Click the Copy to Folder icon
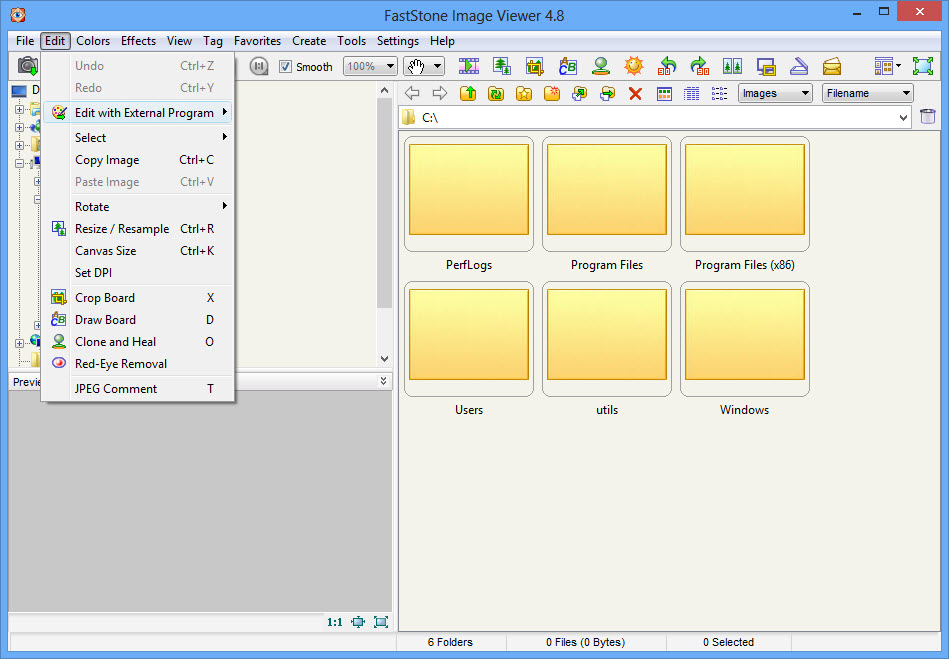This screenshot has width=949, height=659. coord(579,93)
